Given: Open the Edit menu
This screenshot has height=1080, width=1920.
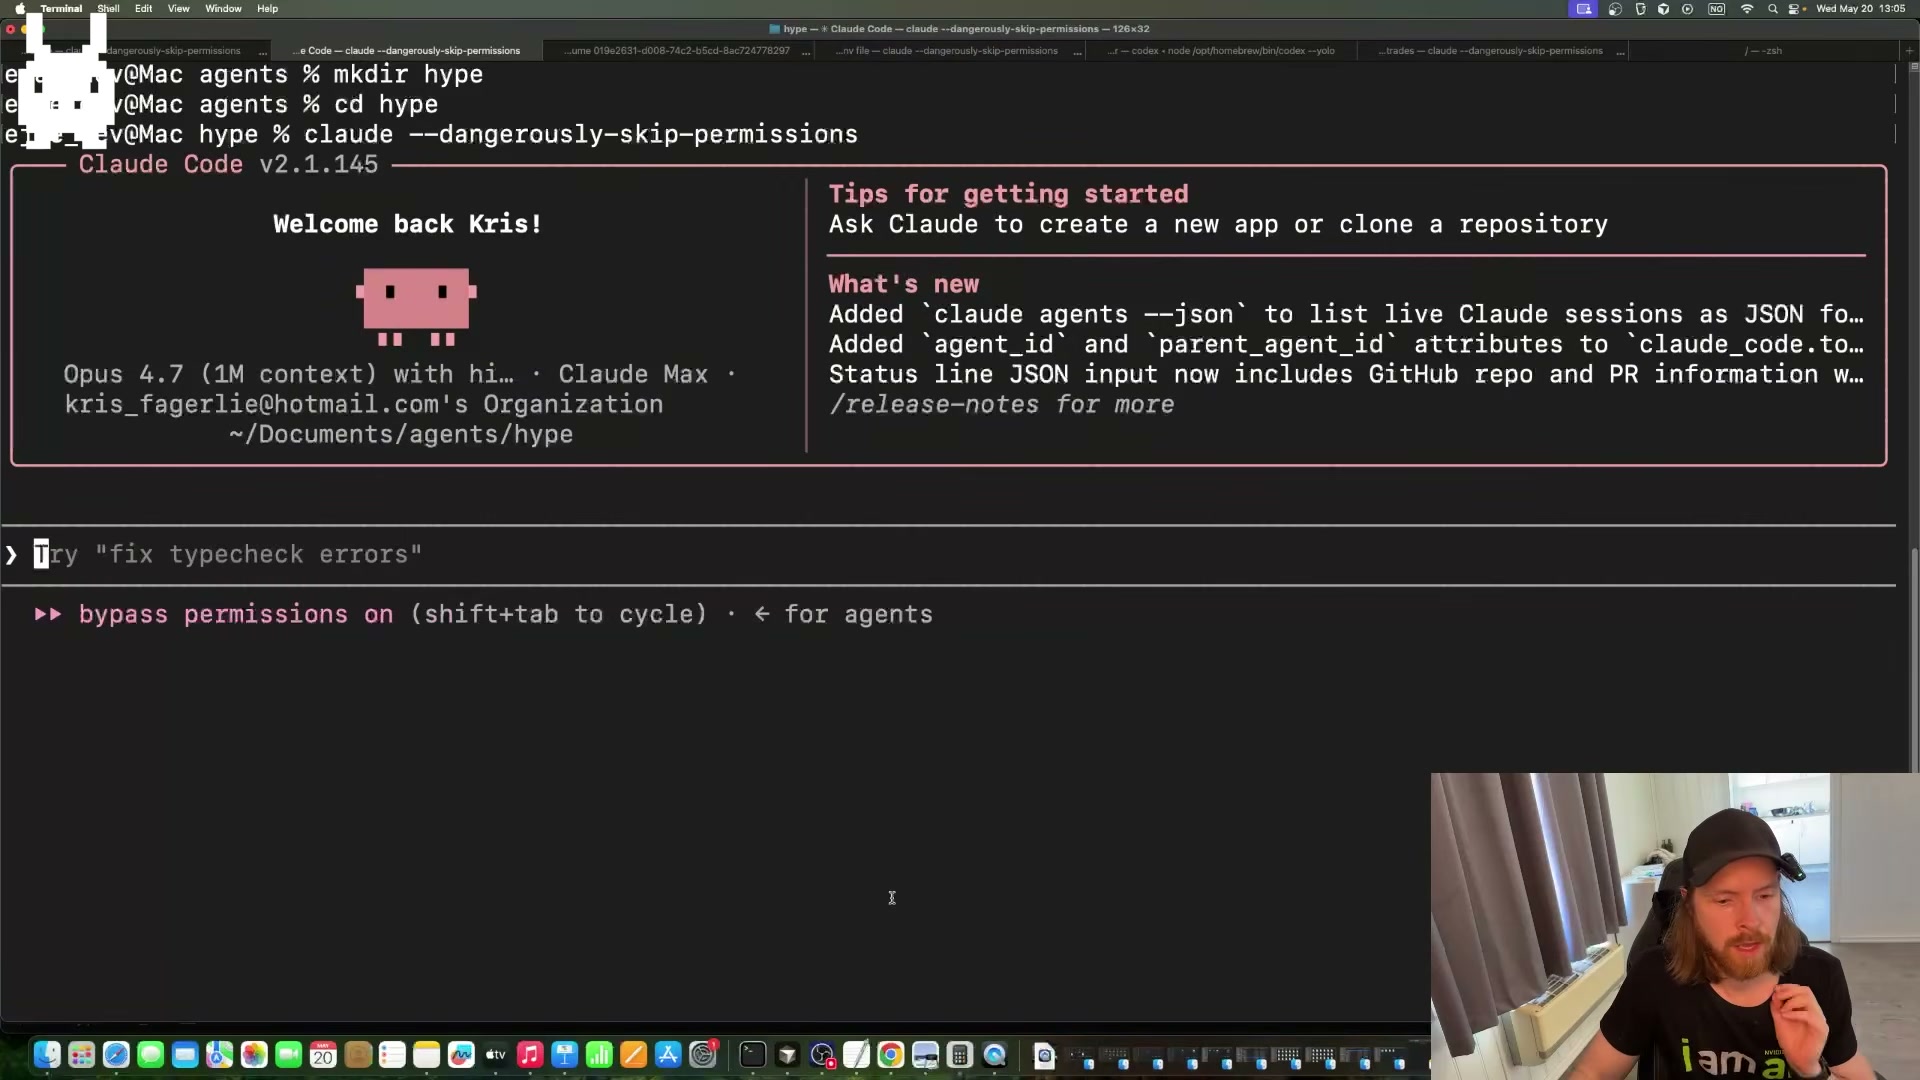Looking at the screenshot, I should tap(144, 8).
